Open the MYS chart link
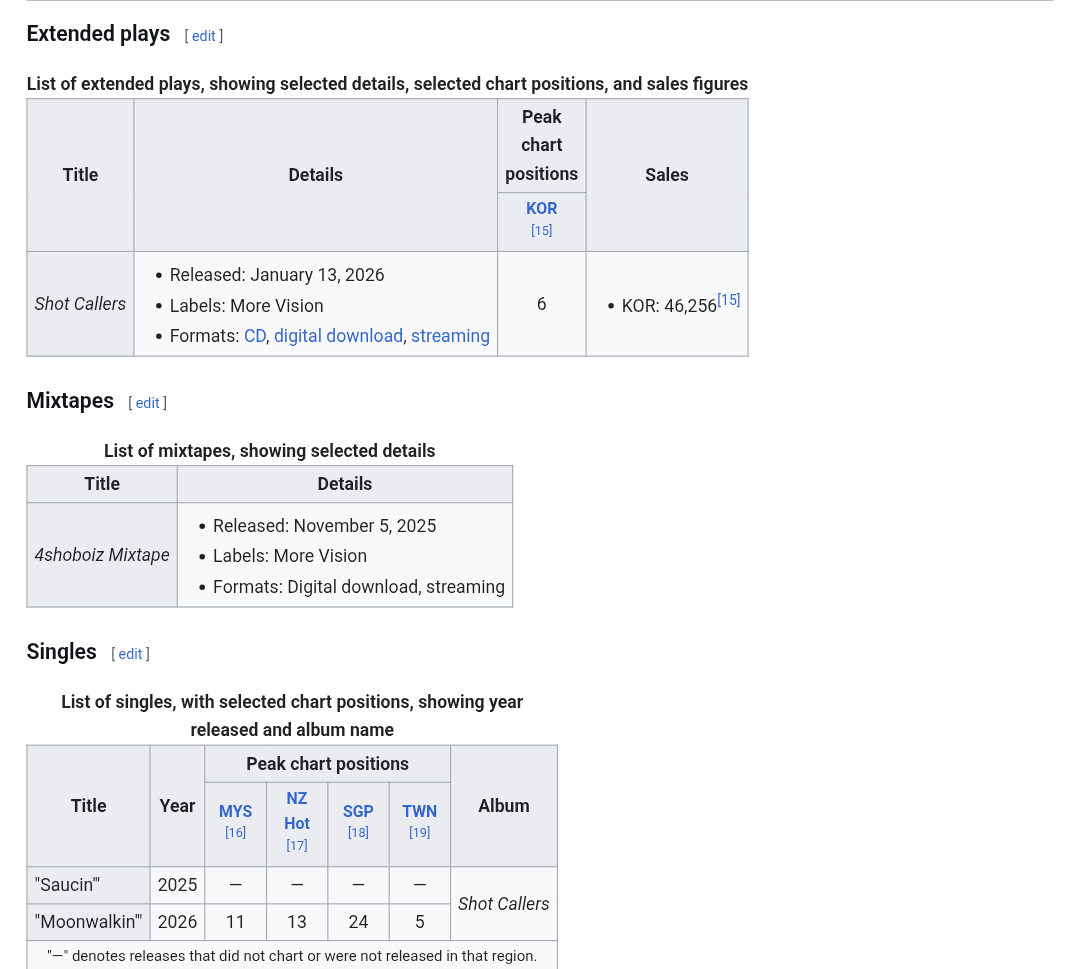 click(236, 811)
